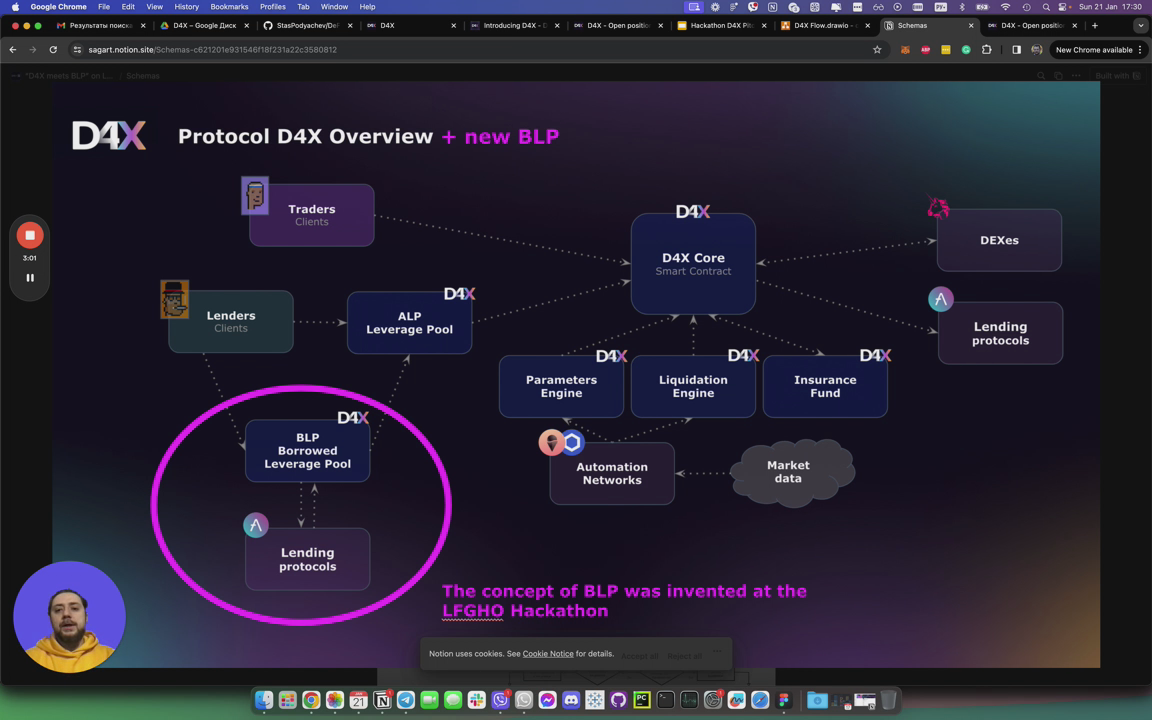1152x720 pixels.
Task: Open Viber from the Dock
Action: pos(500,700)
